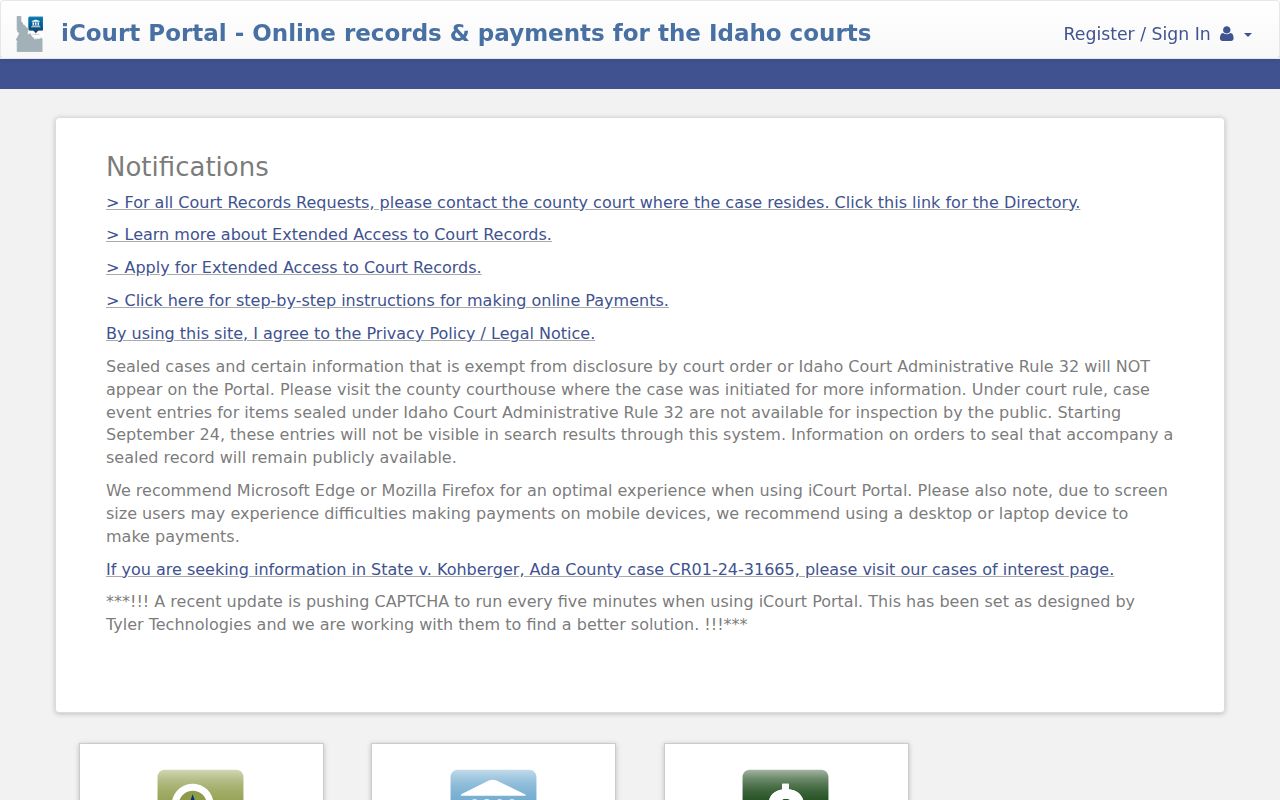Screen dimensions: 1280x800
Task: Open the Privacy Policy / Legal Notice link
Action: [x=350, y=333]
